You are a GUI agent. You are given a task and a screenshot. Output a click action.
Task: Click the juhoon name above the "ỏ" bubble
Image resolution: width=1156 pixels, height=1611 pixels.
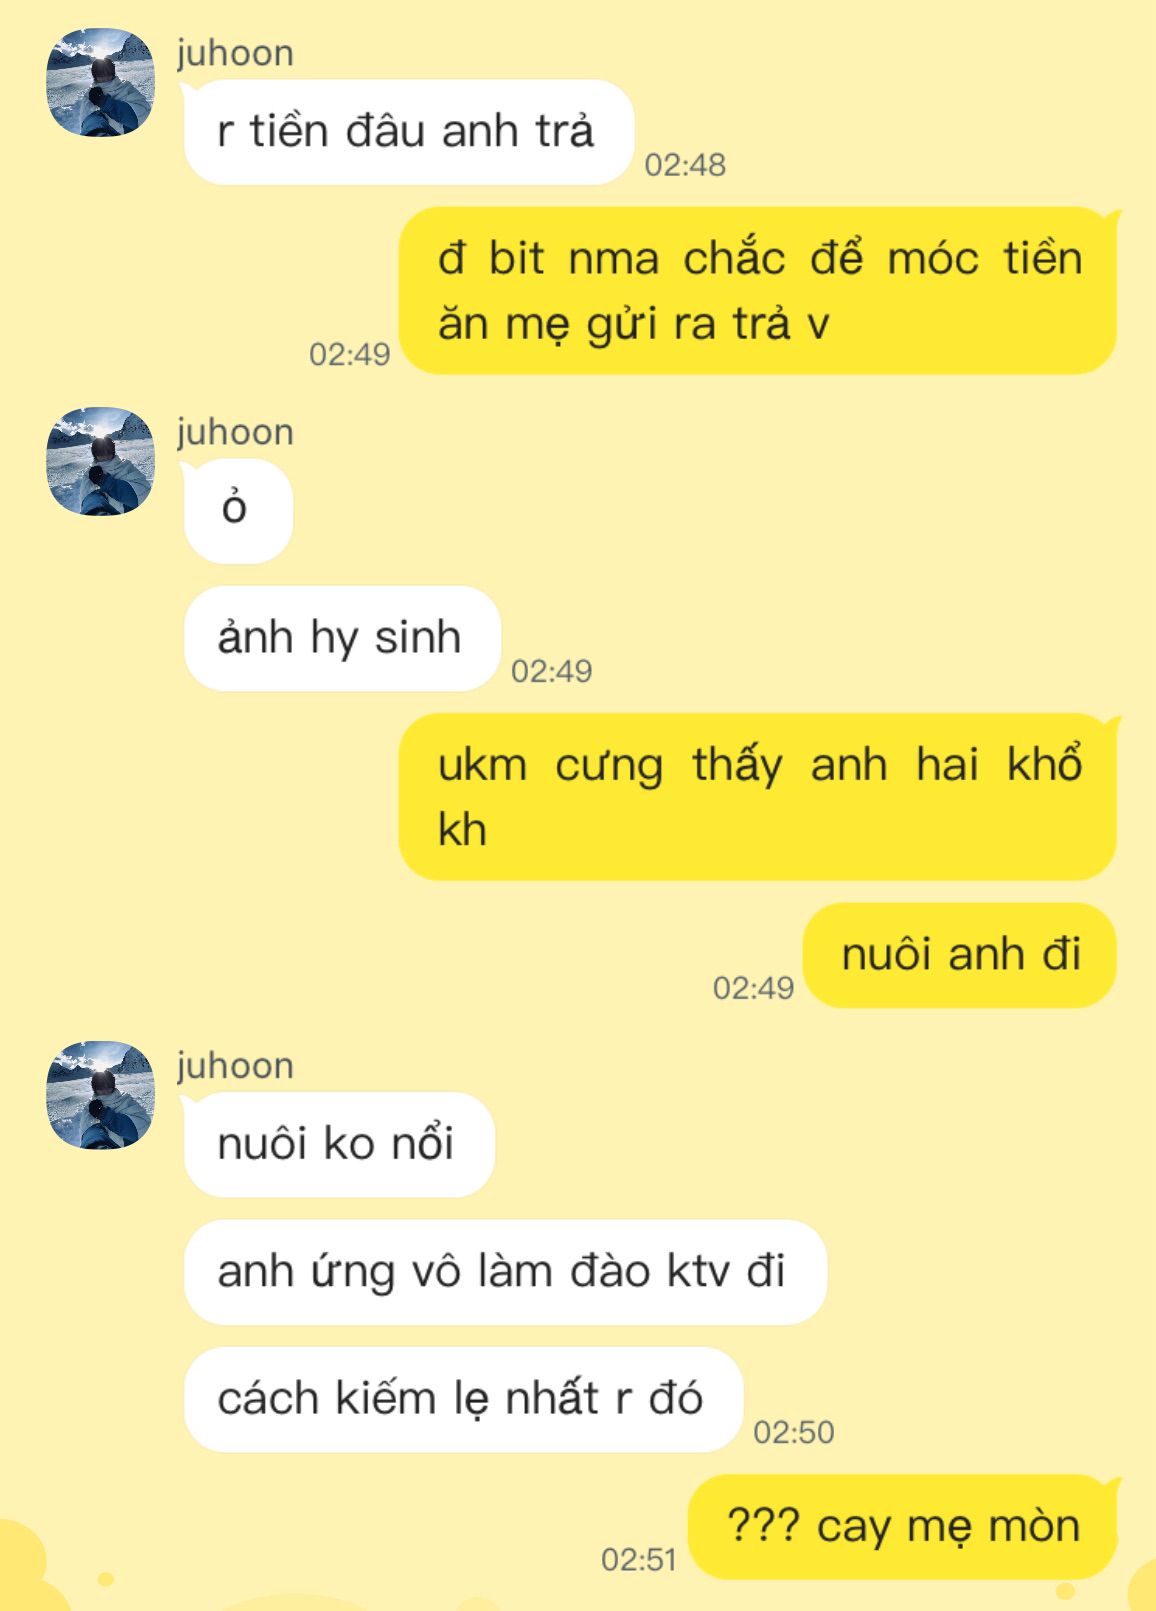(x=235, y=432)
